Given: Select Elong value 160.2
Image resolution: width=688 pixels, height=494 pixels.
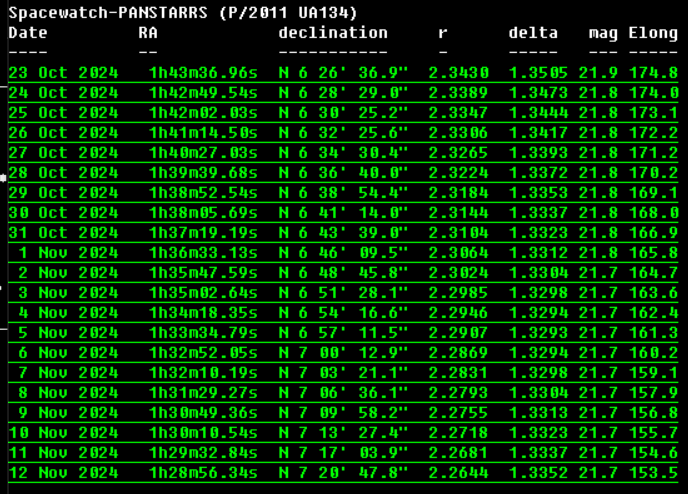Looking at the screenshot, I should tap(653, 353).
